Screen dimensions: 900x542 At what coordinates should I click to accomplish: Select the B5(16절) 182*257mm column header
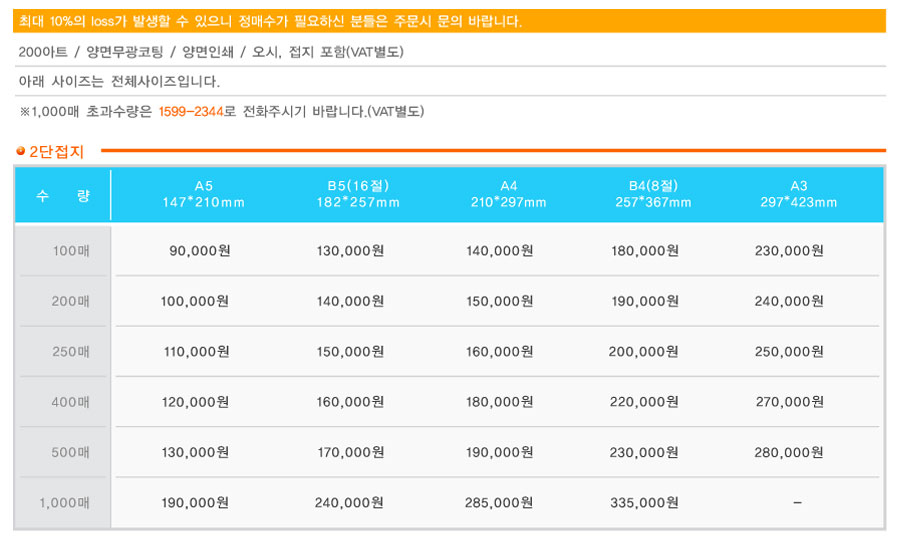[358, 194]
